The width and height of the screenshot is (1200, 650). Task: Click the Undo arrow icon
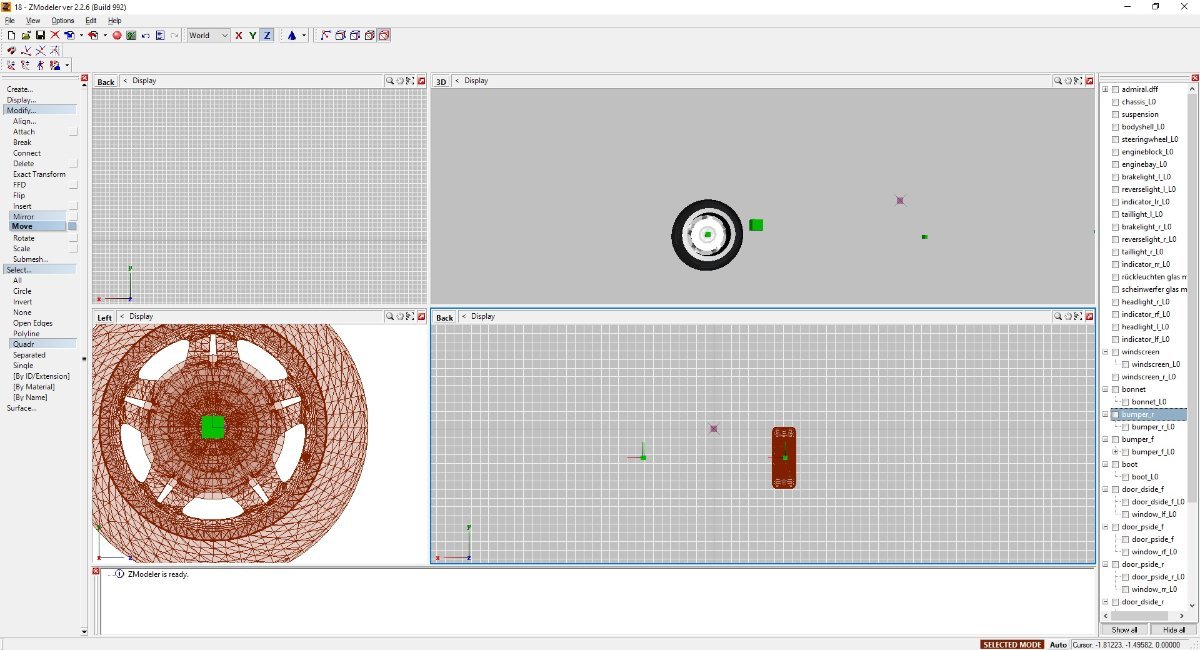click(145, 35)
